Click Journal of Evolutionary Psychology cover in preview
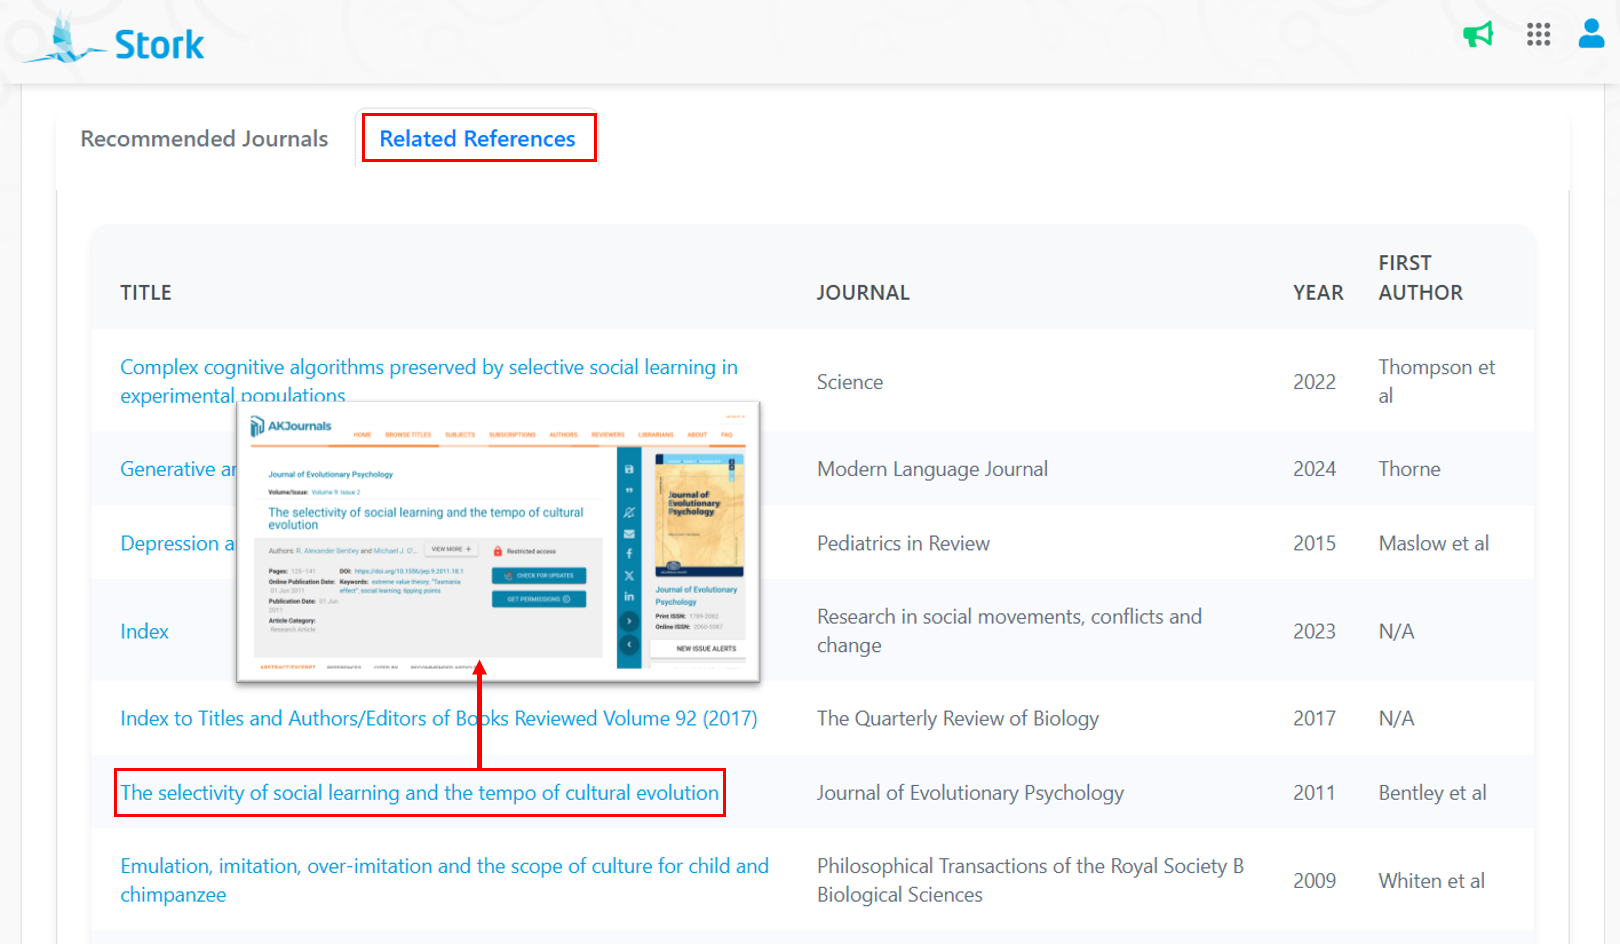This screenshot has height=944, width=1620. [x=699, y=515]
